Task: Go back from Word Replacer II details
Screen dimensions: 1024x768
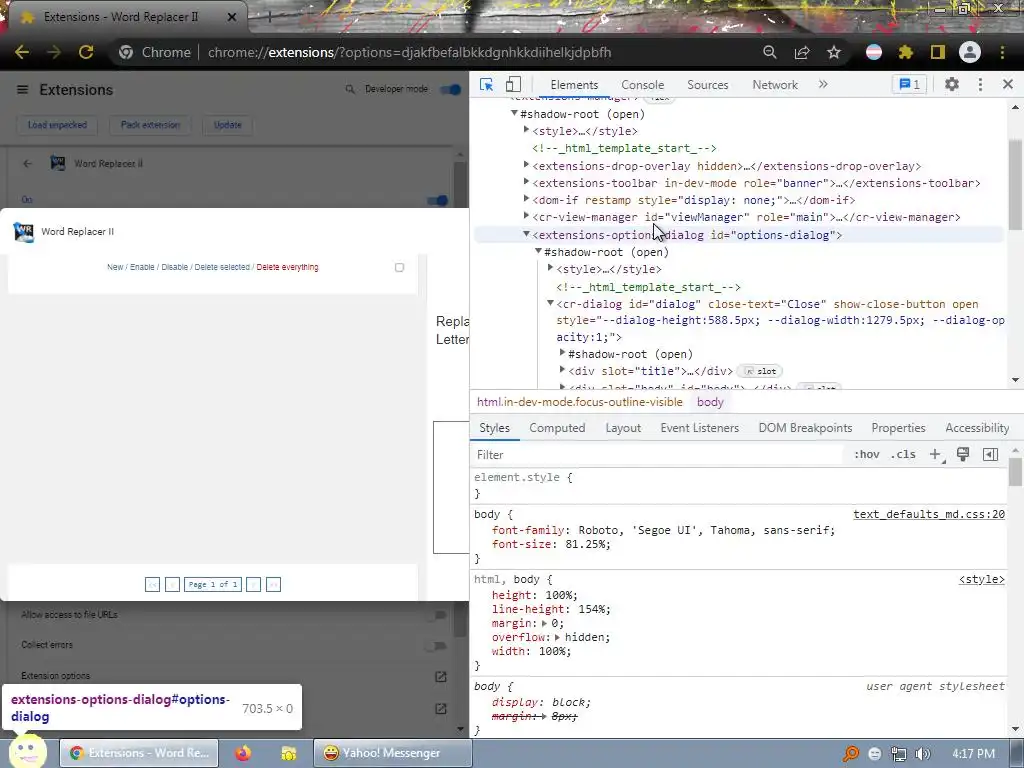Action: pyautogui.click(x=27, y=163)
